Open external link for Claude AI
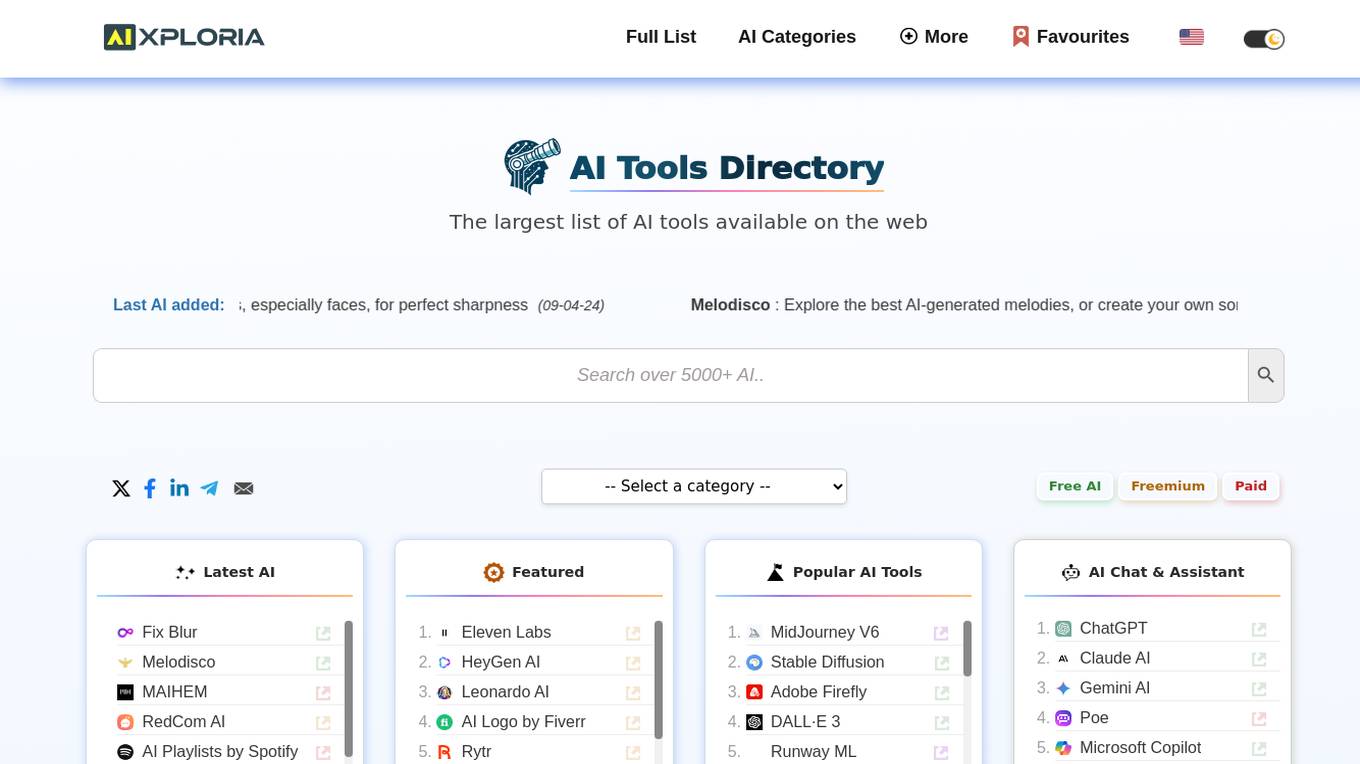The width and height of the screenshot is (1360, 764). coord(1259,659)
